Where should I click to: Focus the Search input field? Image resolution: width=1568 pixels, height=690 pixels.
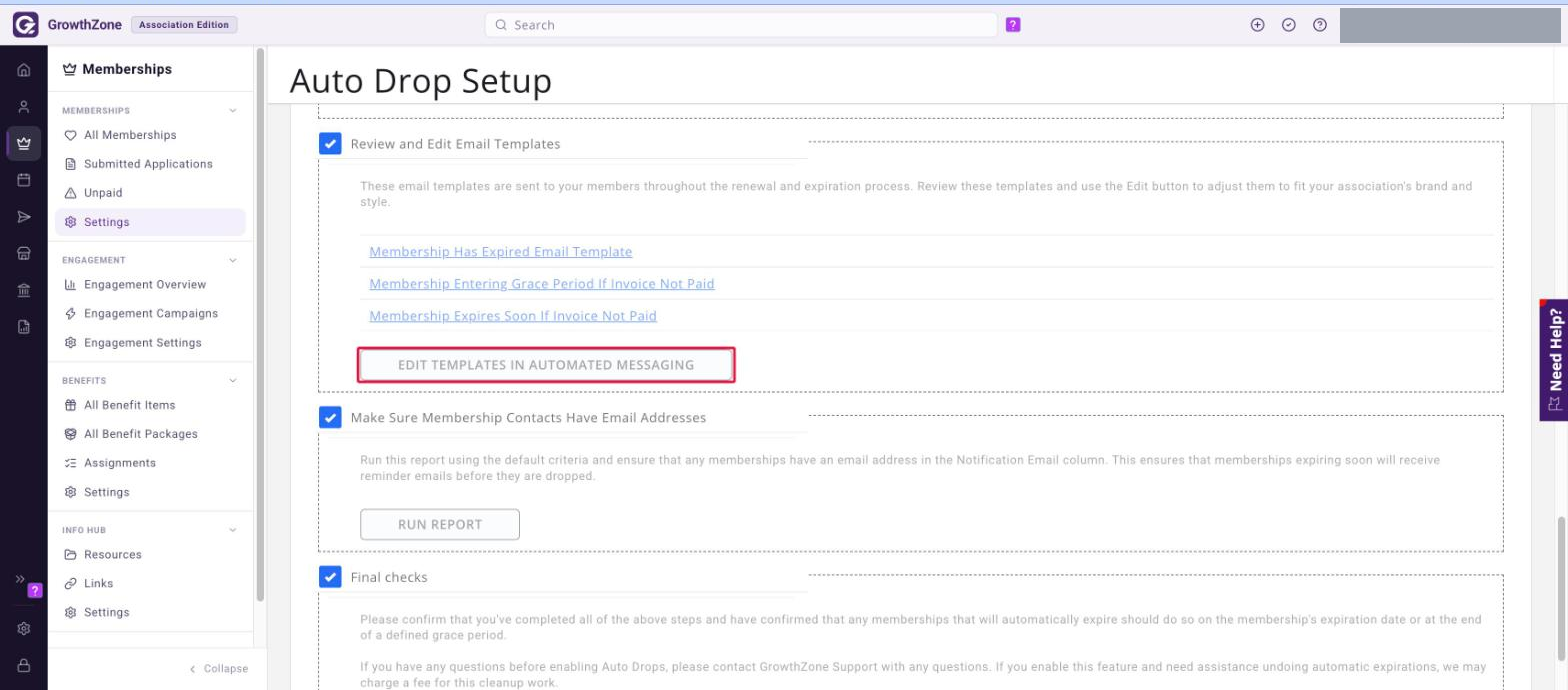pyautogui.click(x=741, y=25)
